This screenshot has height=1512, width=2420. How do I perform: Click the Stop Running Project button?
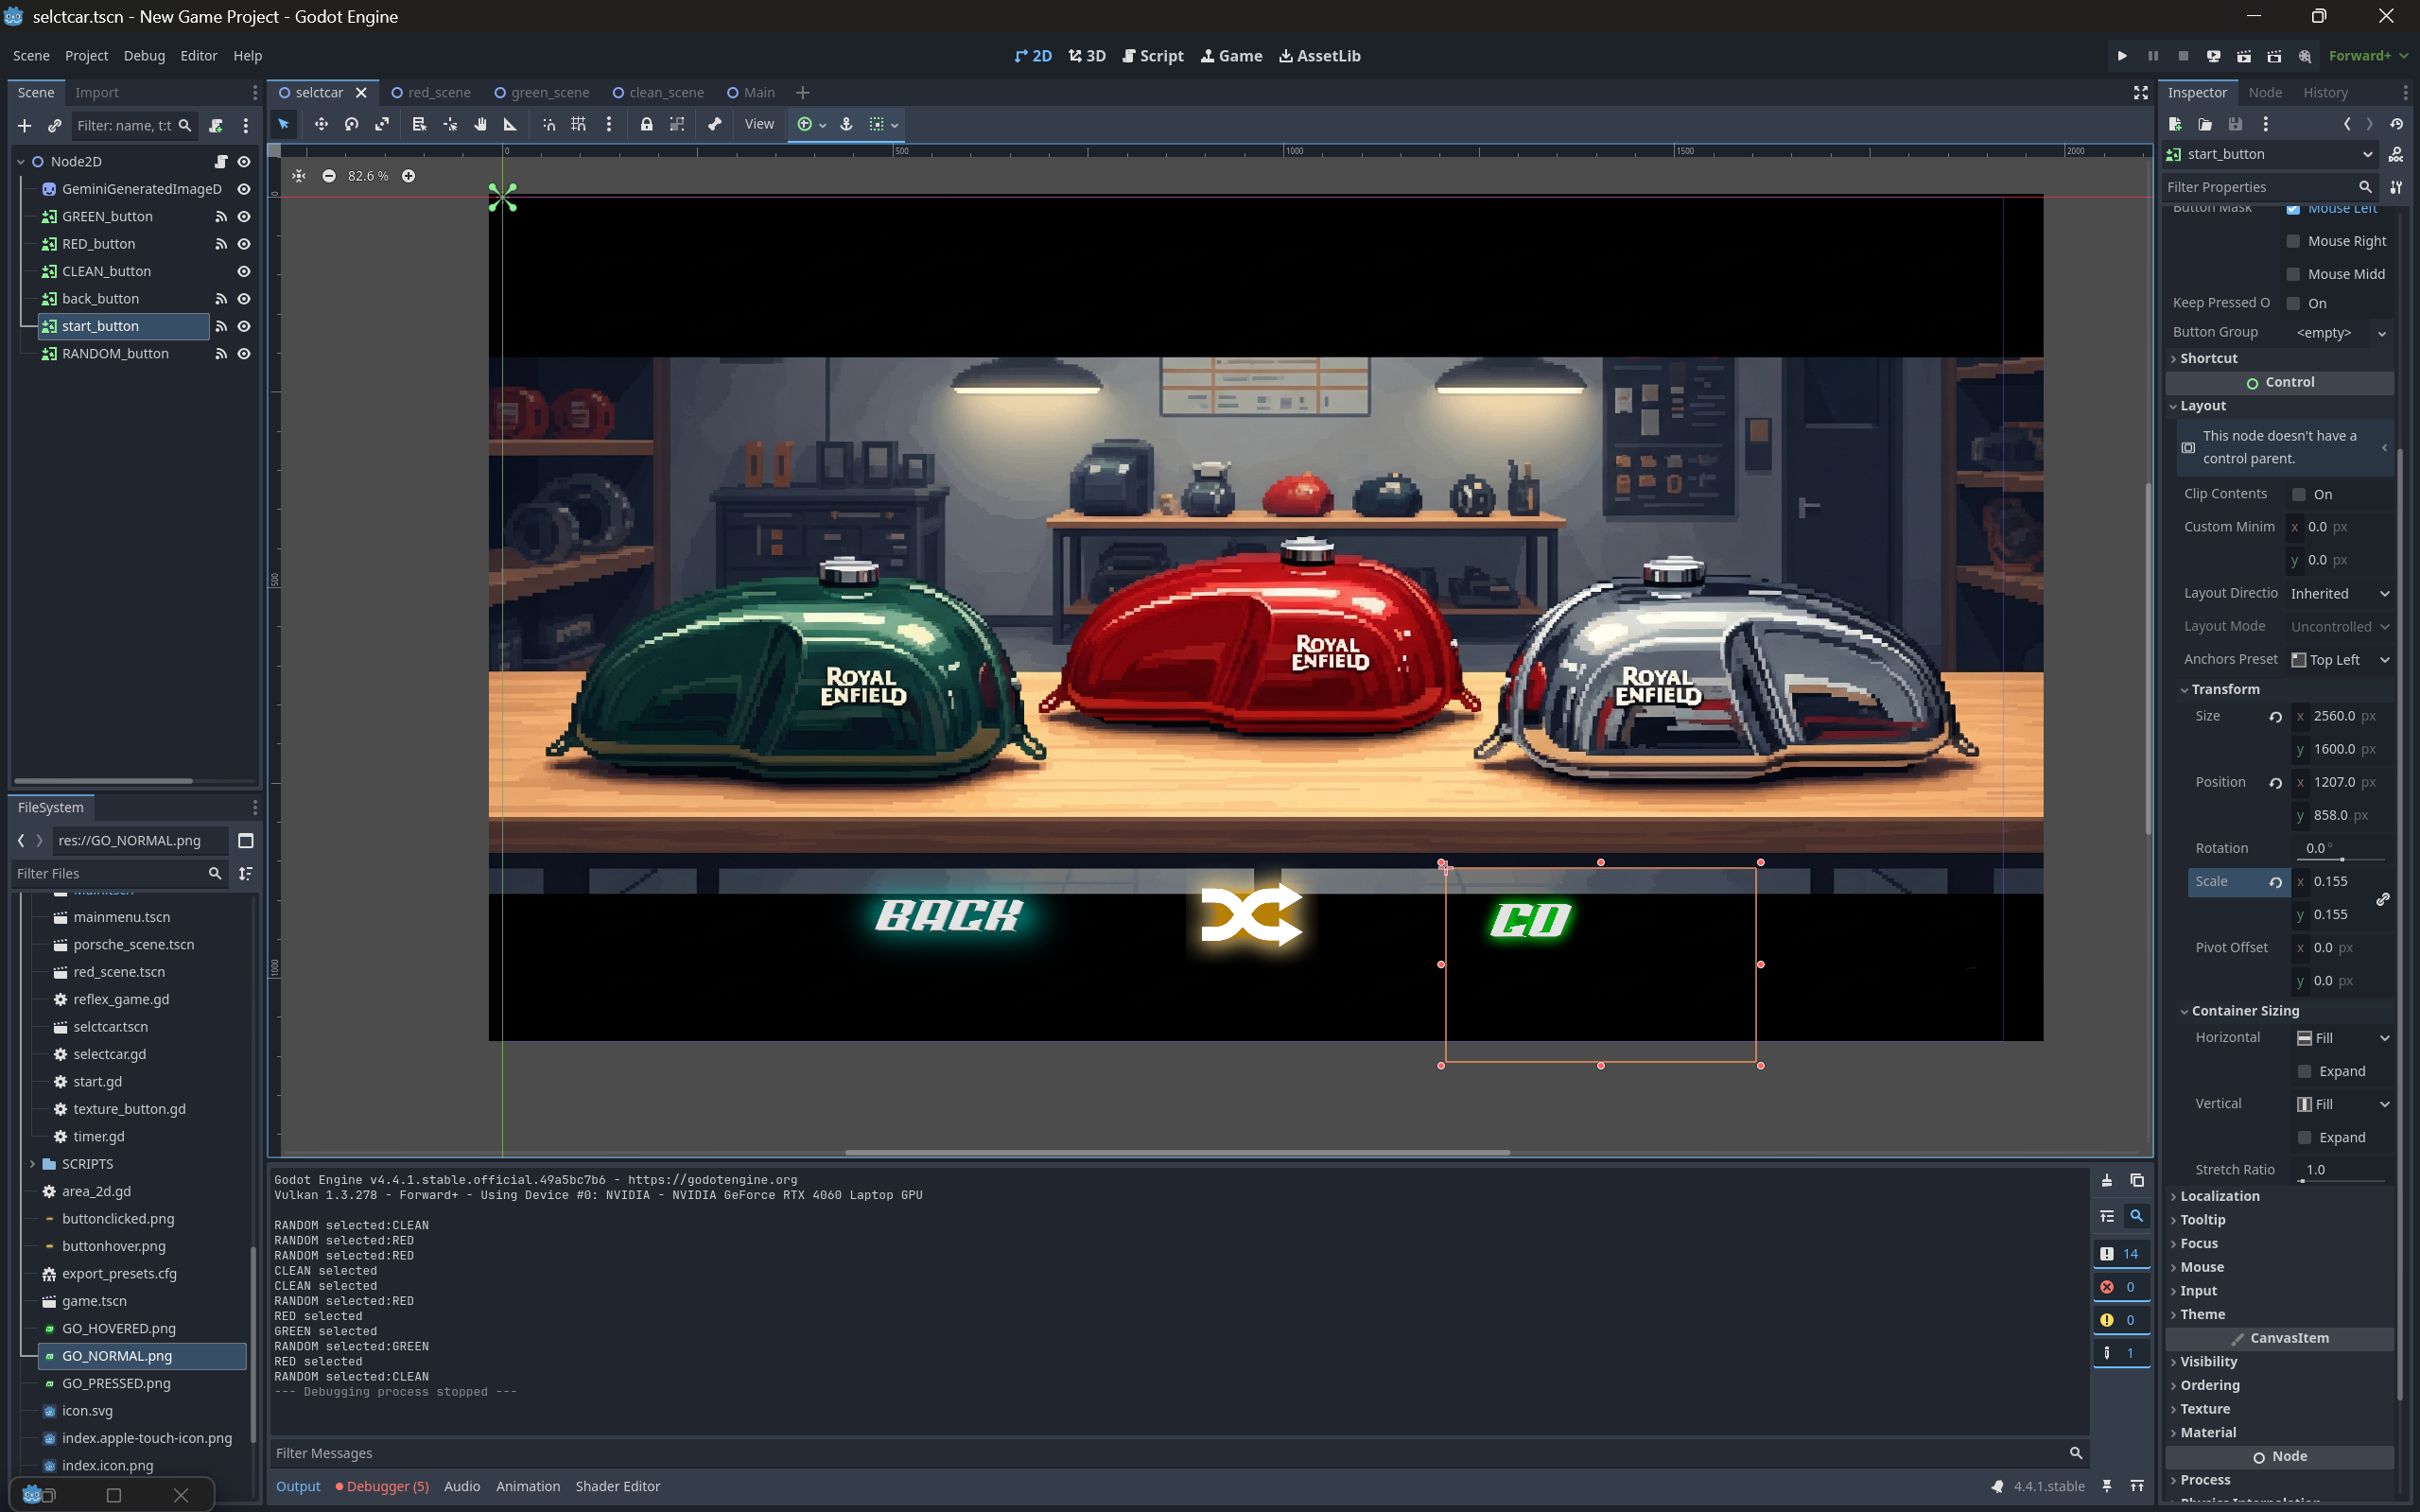pos(2183,56)
